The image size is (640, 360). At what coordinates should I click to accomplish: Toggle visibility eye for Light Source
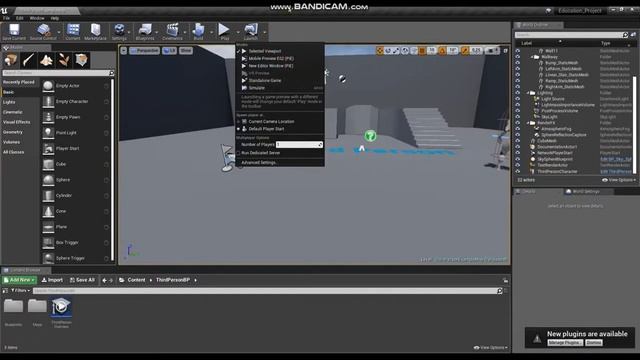point(518,99)
